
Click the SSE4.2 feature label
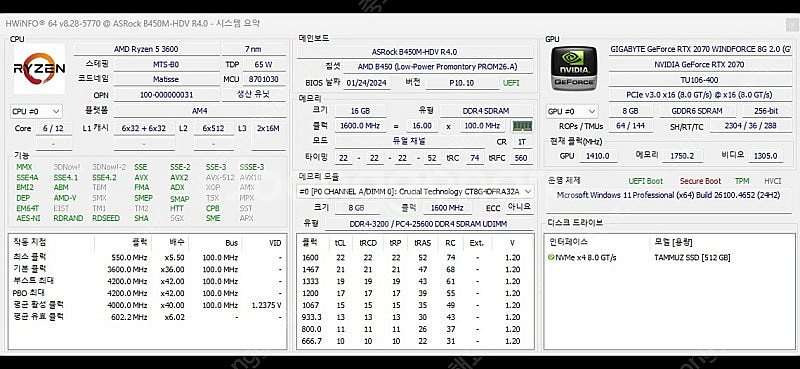(x=104, y=178)
